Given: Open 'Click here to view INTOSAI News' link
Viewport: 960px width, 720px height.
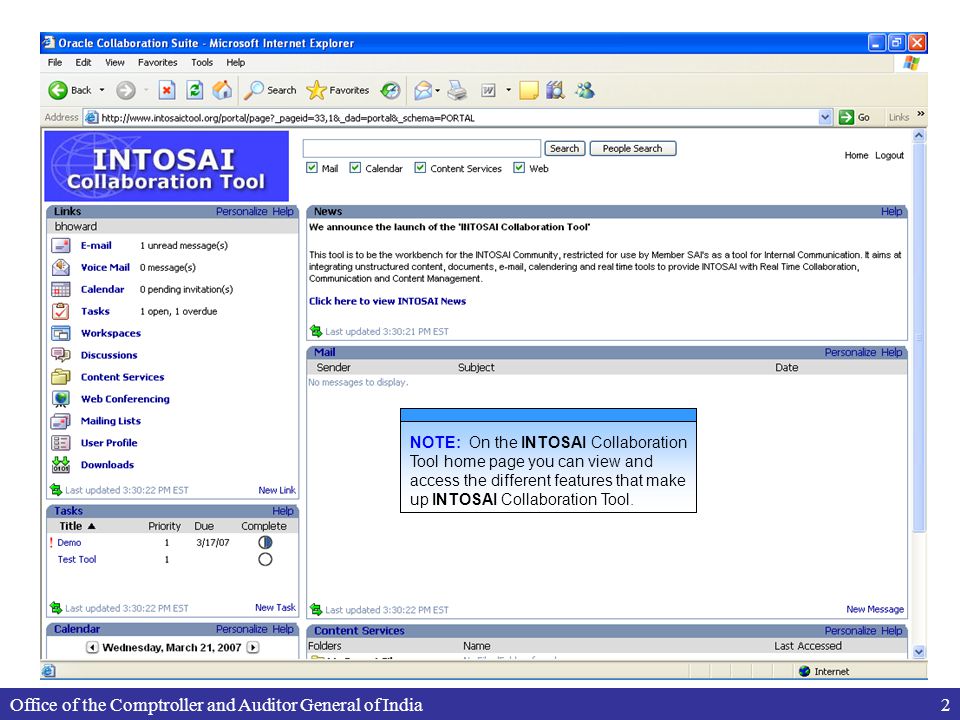Looking at the screenshot, I should (388, 301).
